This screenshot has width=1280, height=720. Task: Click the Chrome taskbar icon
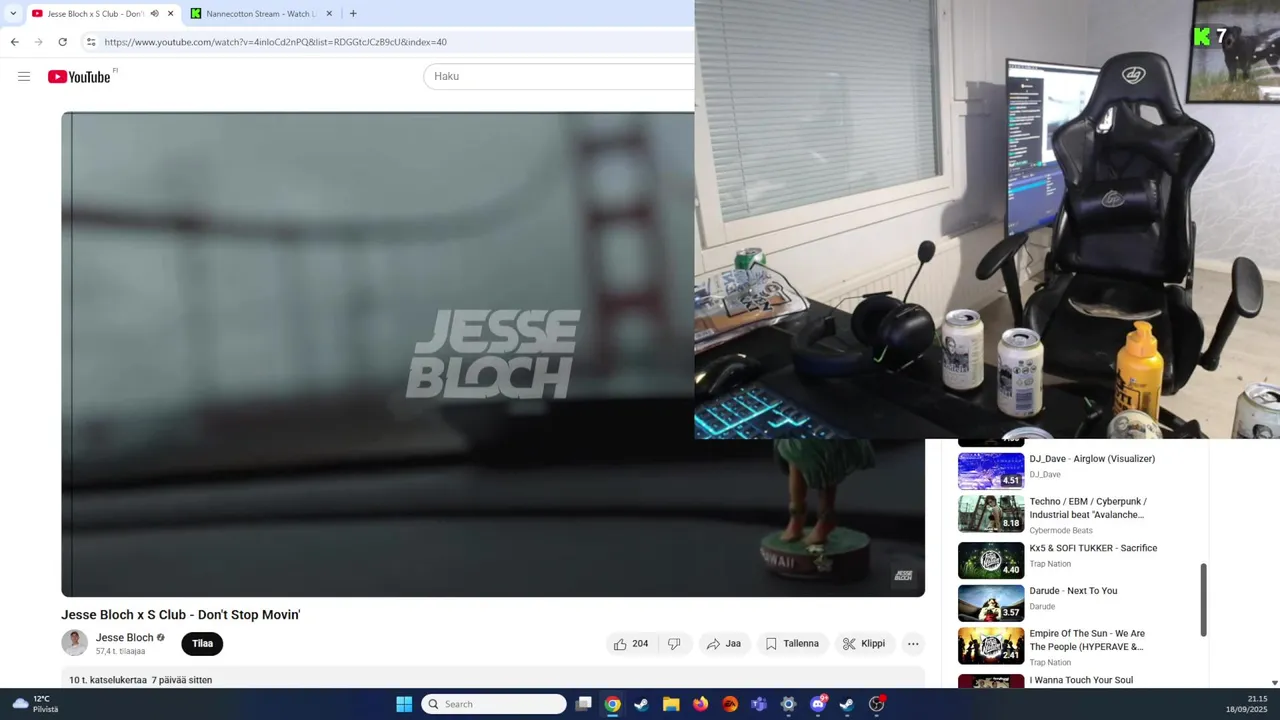(612, 704)
